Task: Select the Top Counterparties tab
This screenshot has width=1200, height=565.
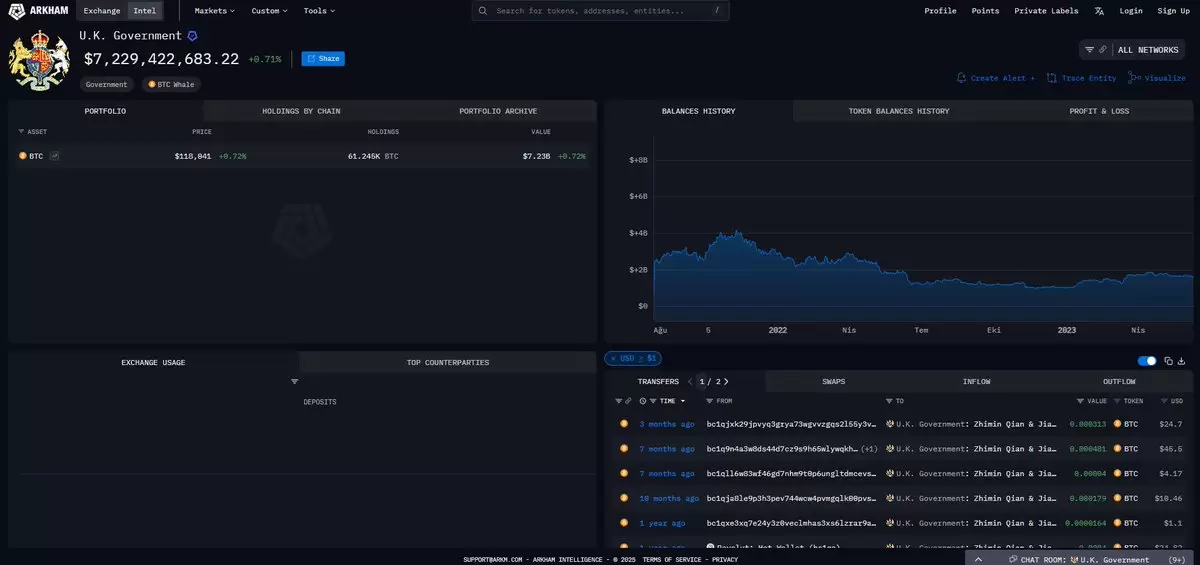Action: (448, 362)
